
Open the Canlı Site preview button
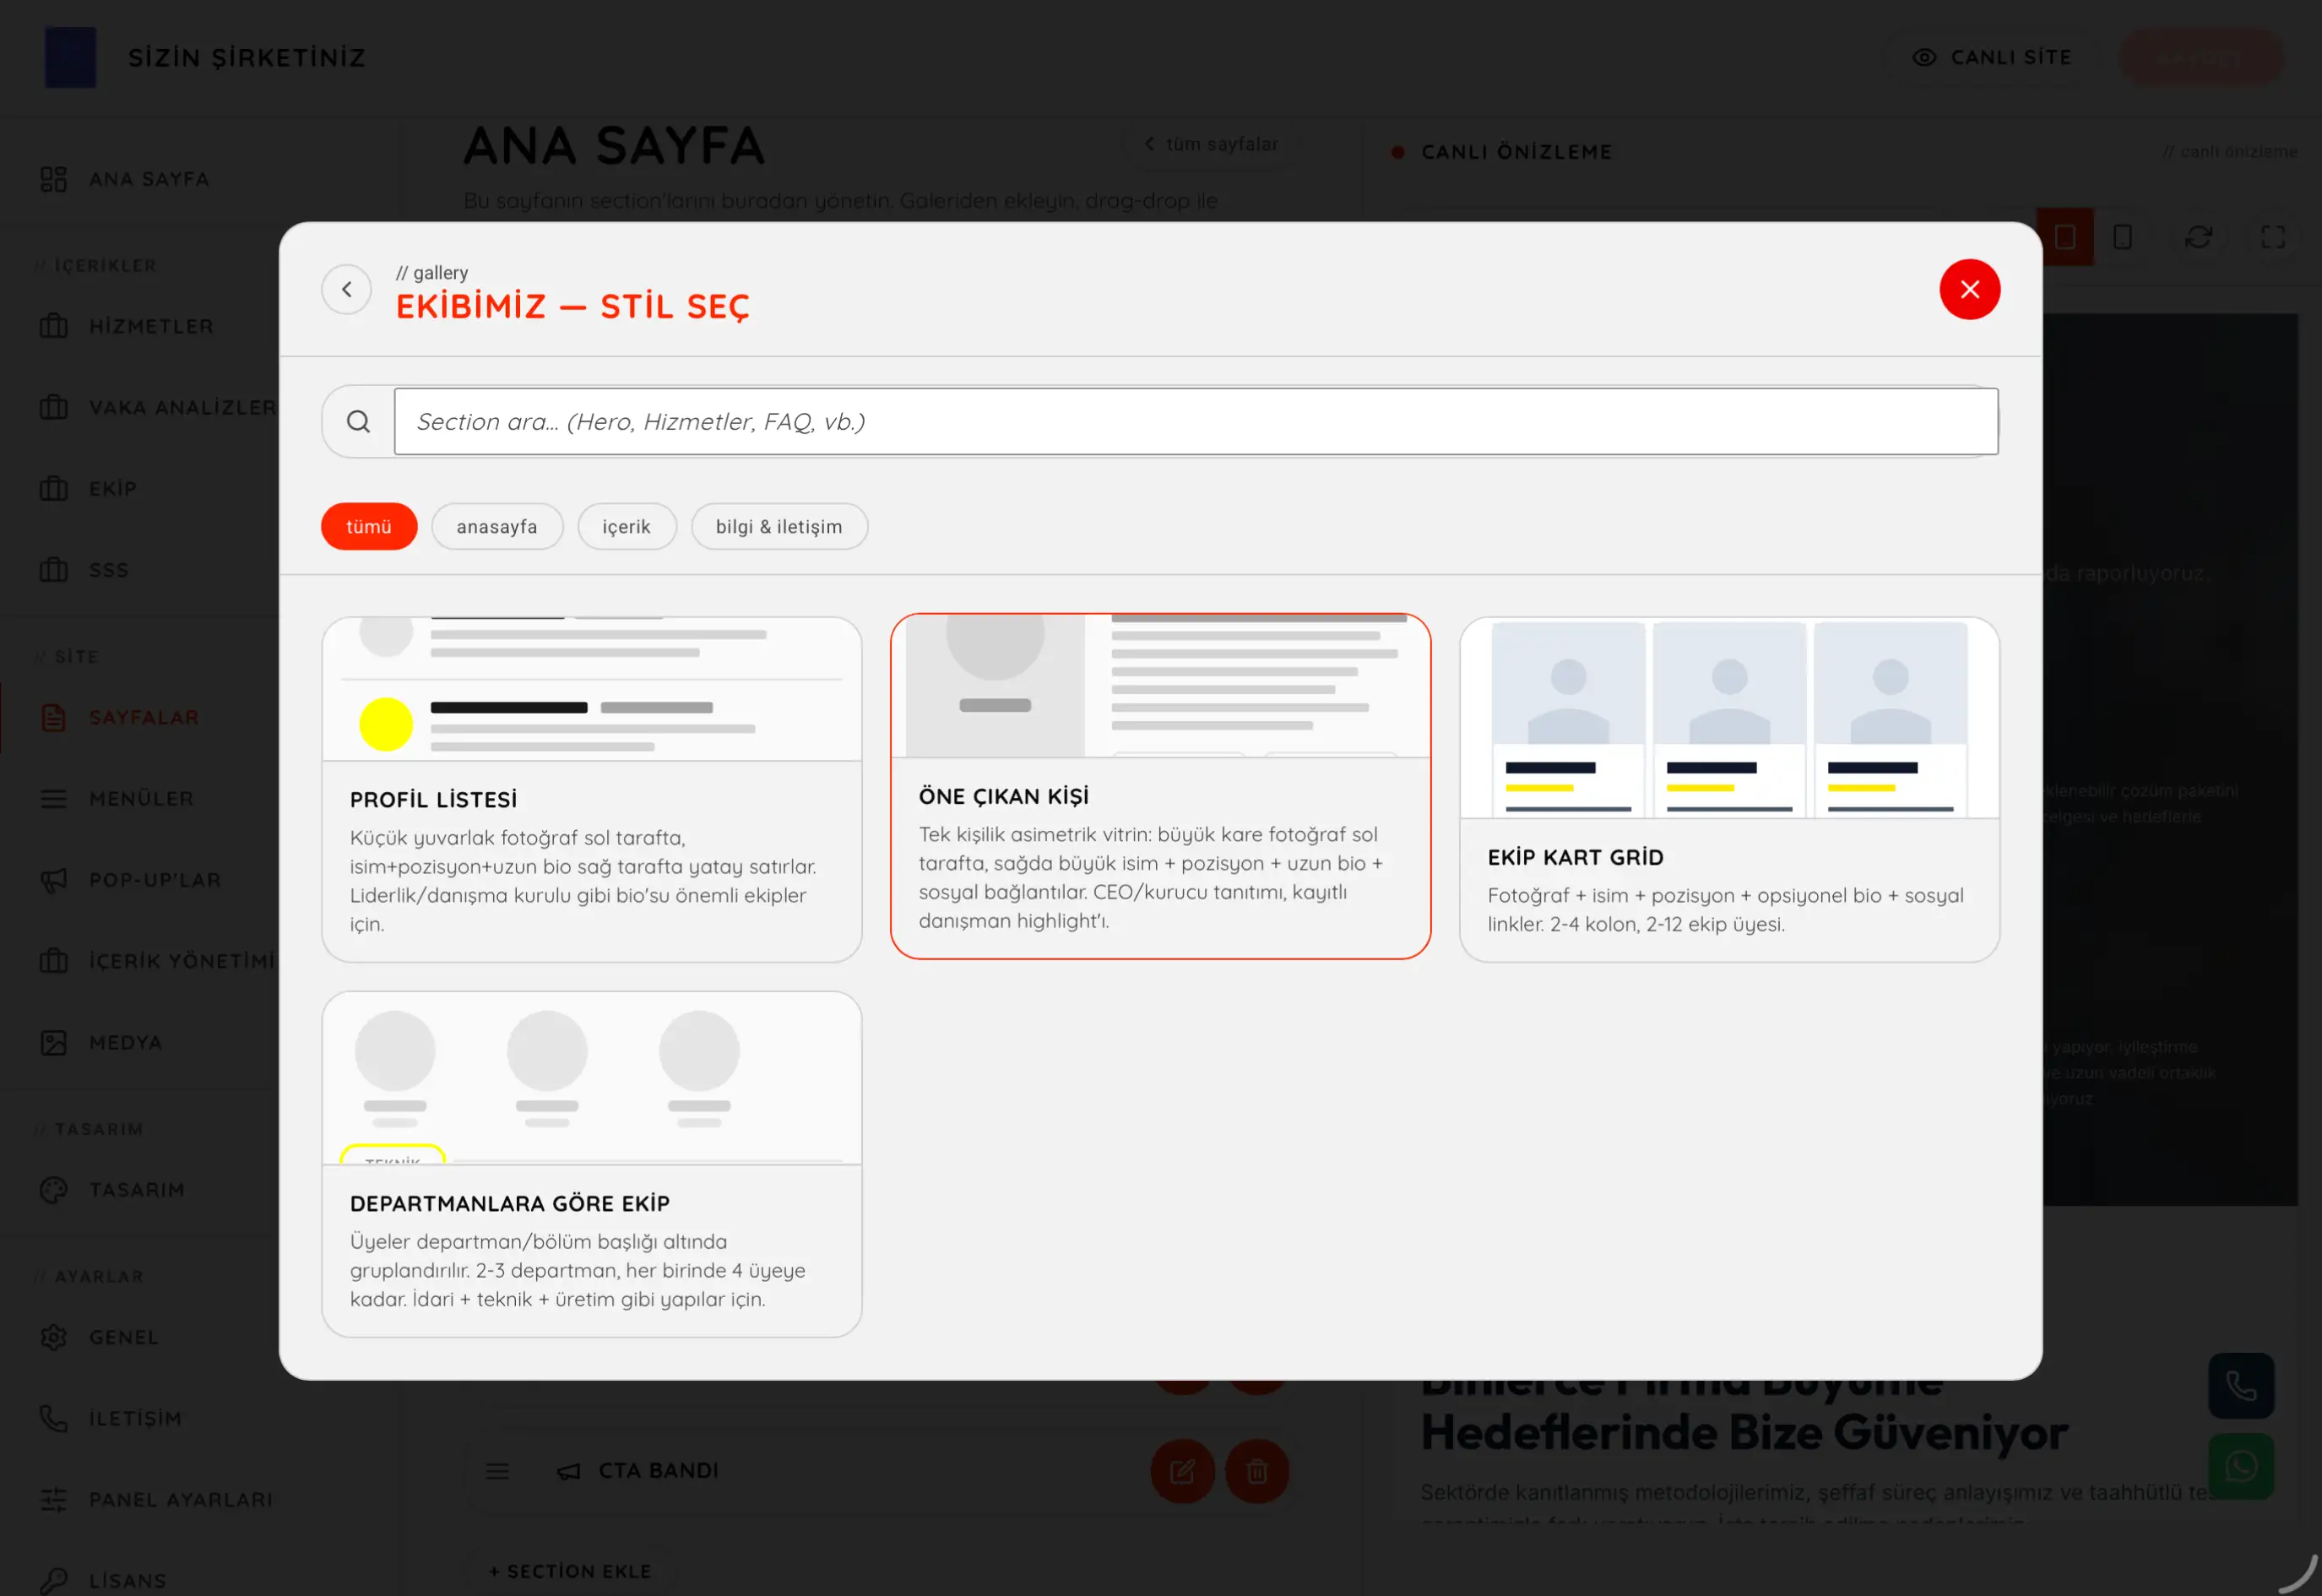[1992, 57]
